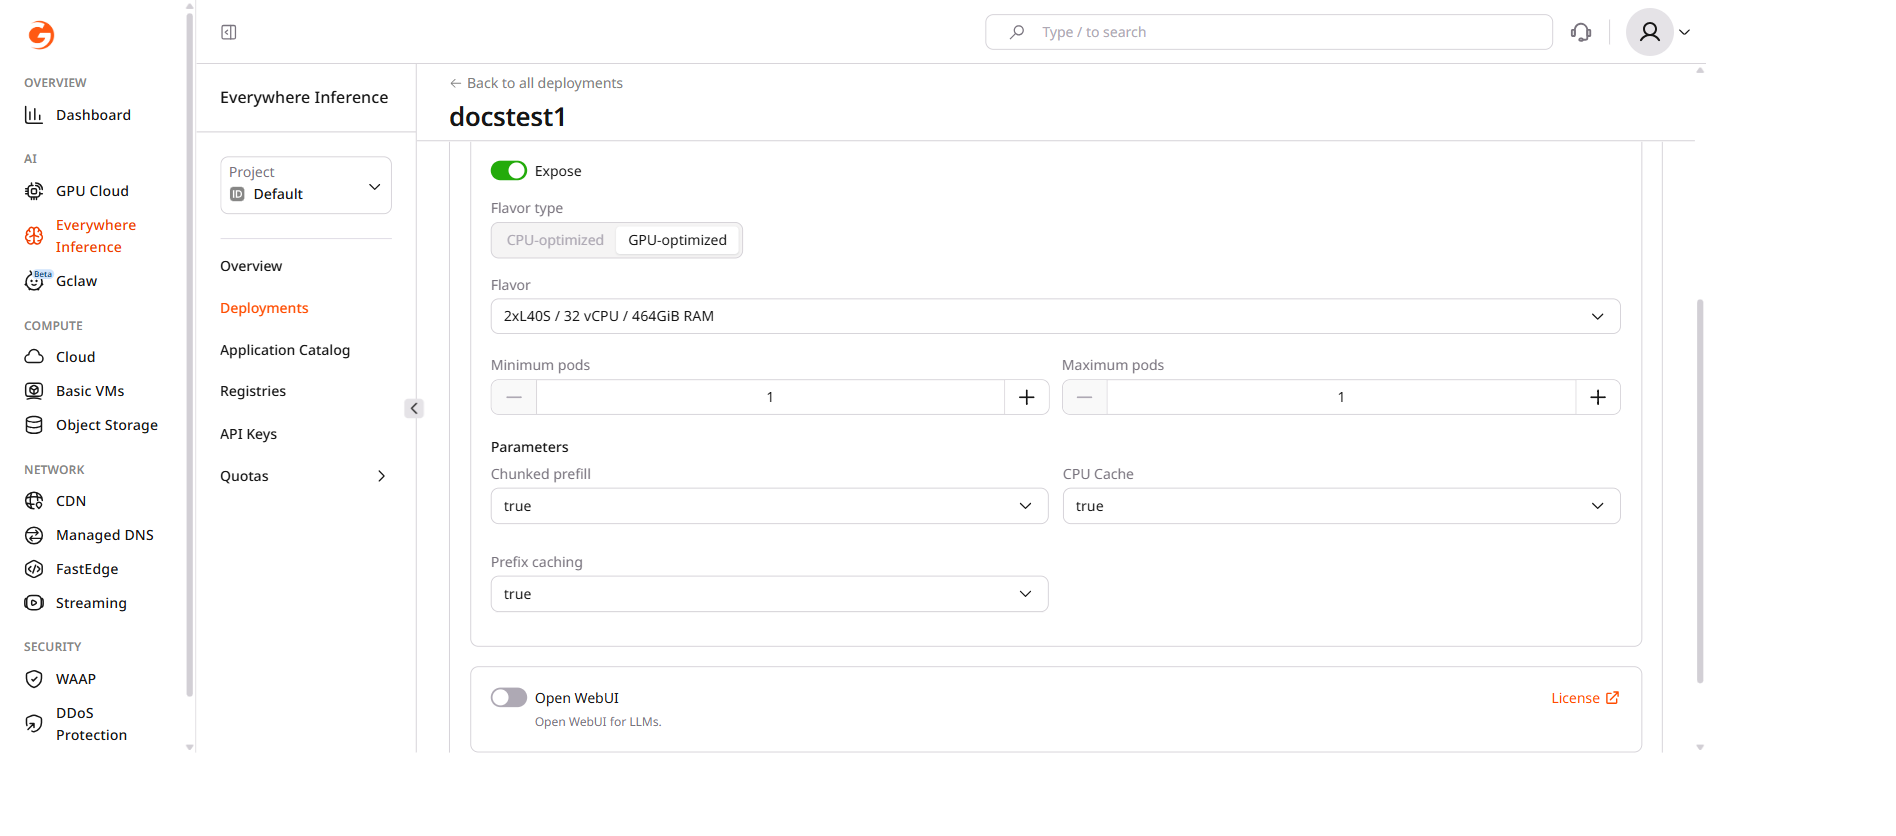Disable the Expose toggle
This screenshot has width=1896, height=836.
click(x=509, y=171)
